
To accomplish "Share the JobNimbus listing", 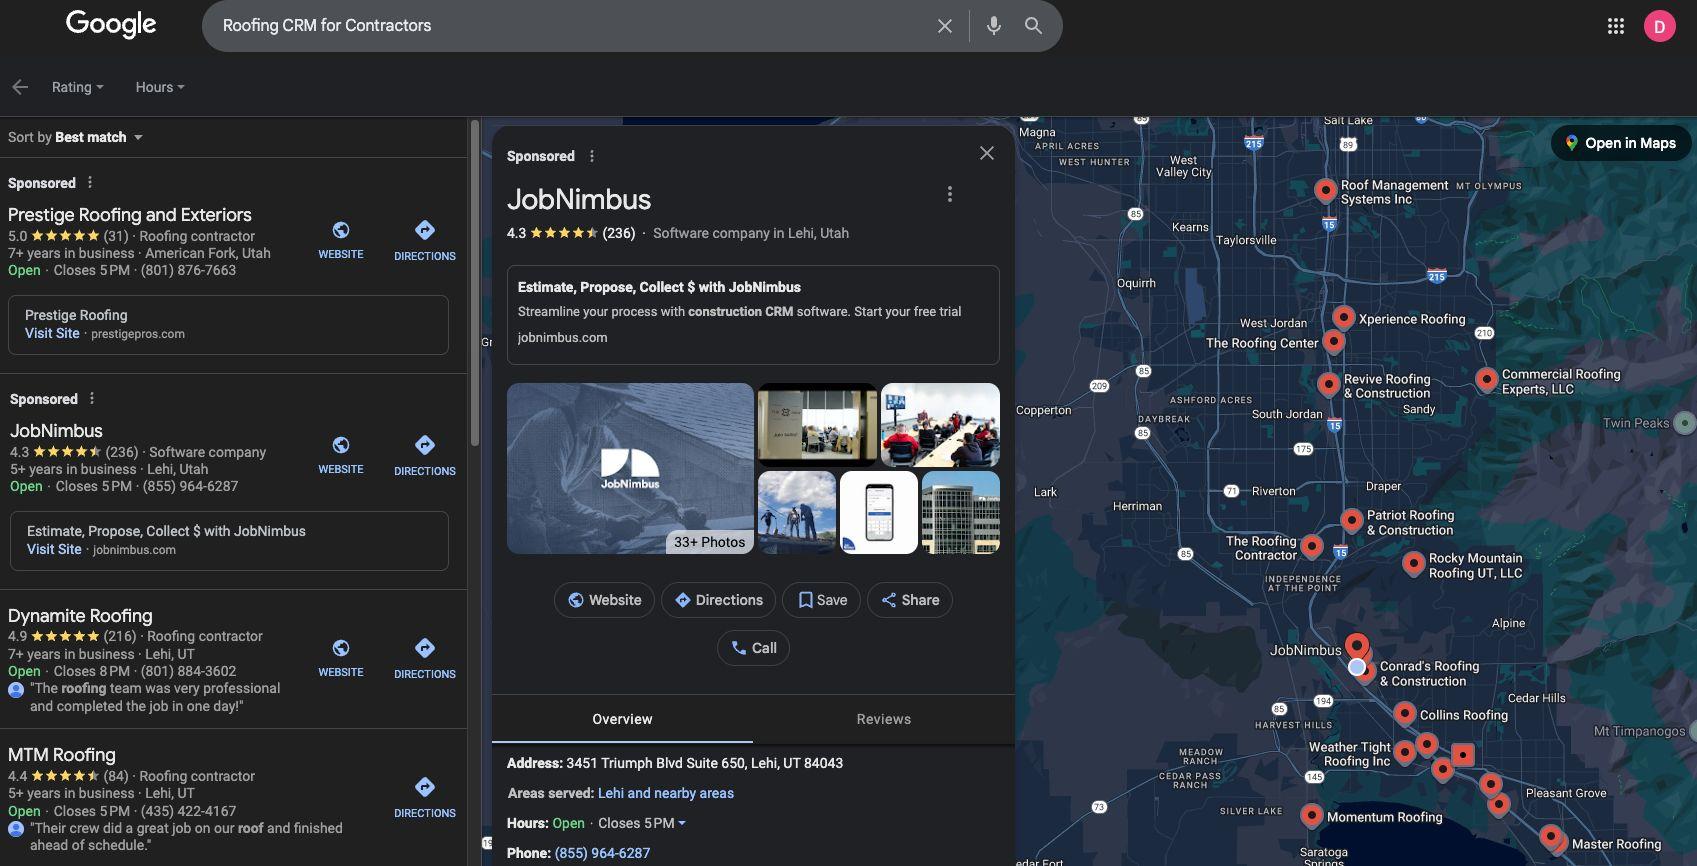I will (910, 600).
